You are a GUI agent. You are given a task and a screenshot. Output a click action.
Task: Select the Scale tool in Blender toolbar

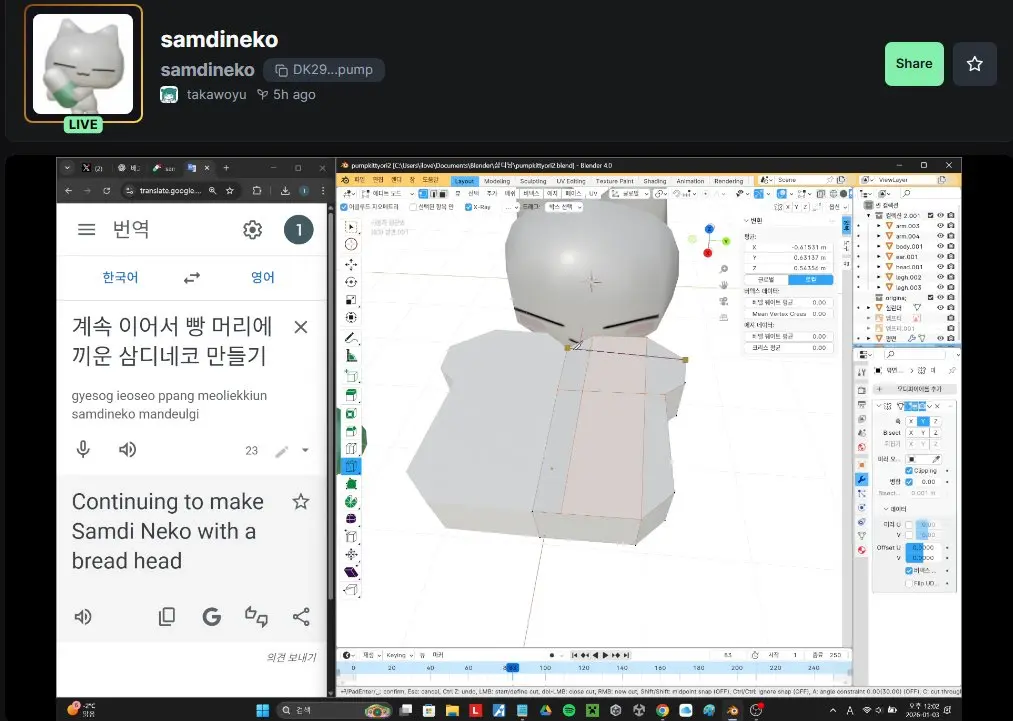tap(351, 300)
